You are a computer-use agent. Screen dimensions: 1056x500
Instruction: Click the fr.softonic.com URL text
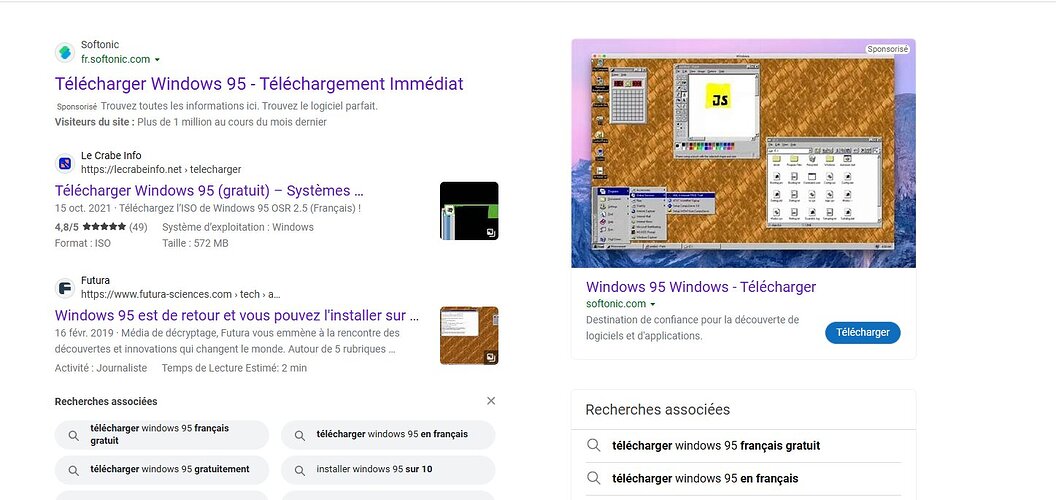(115, 59)
